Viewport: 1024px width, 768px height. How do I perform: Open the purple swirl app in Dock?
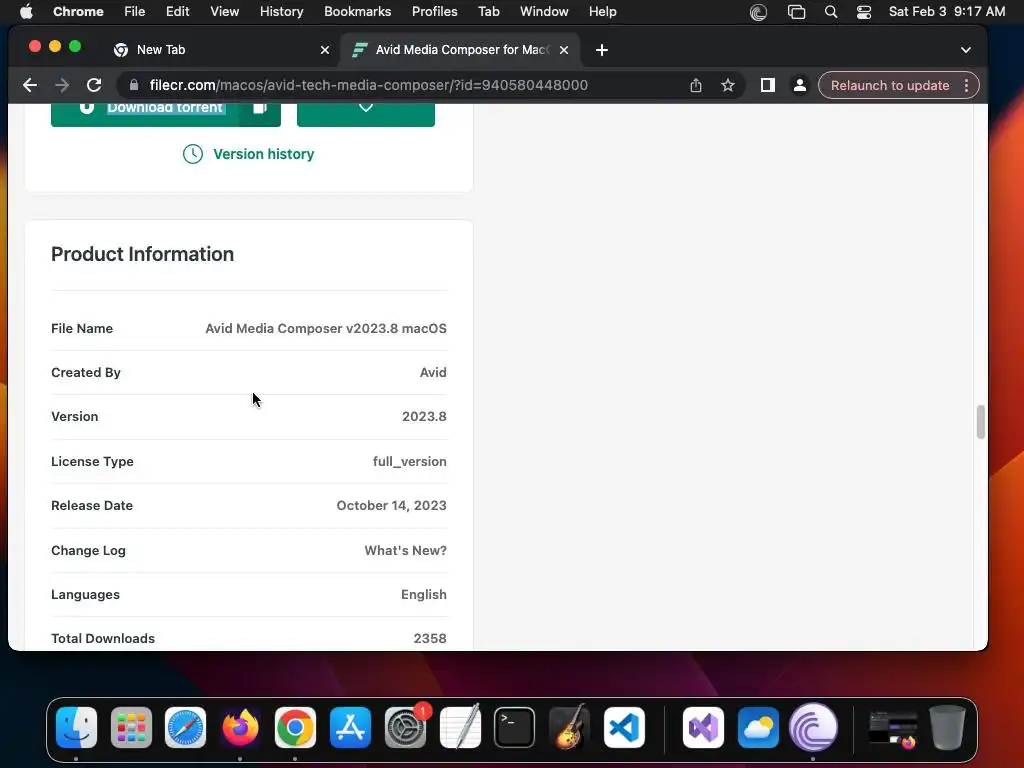click(x=813, y=728)
